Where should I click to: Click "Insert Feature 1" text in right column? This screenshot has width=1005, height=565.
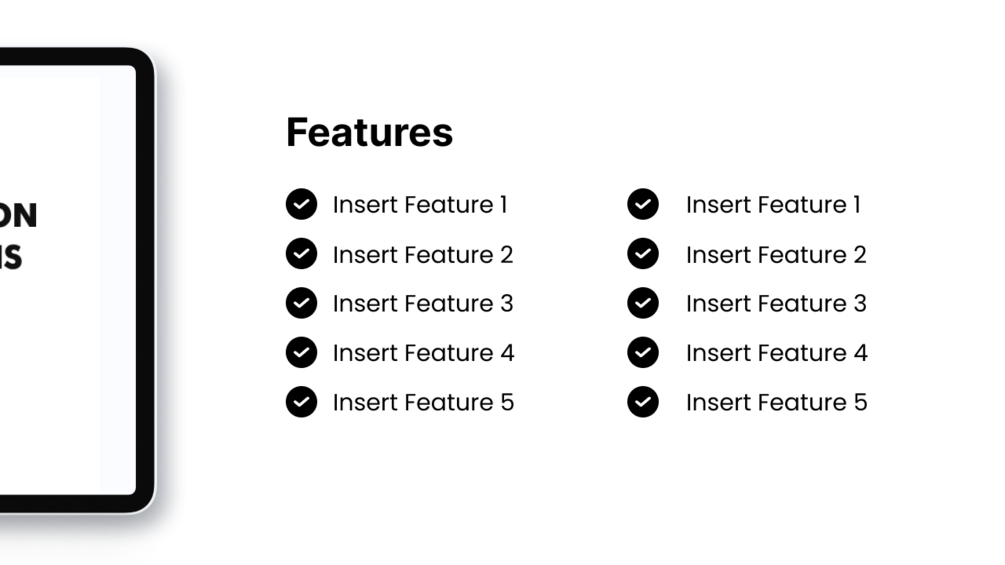click(773, 205)
